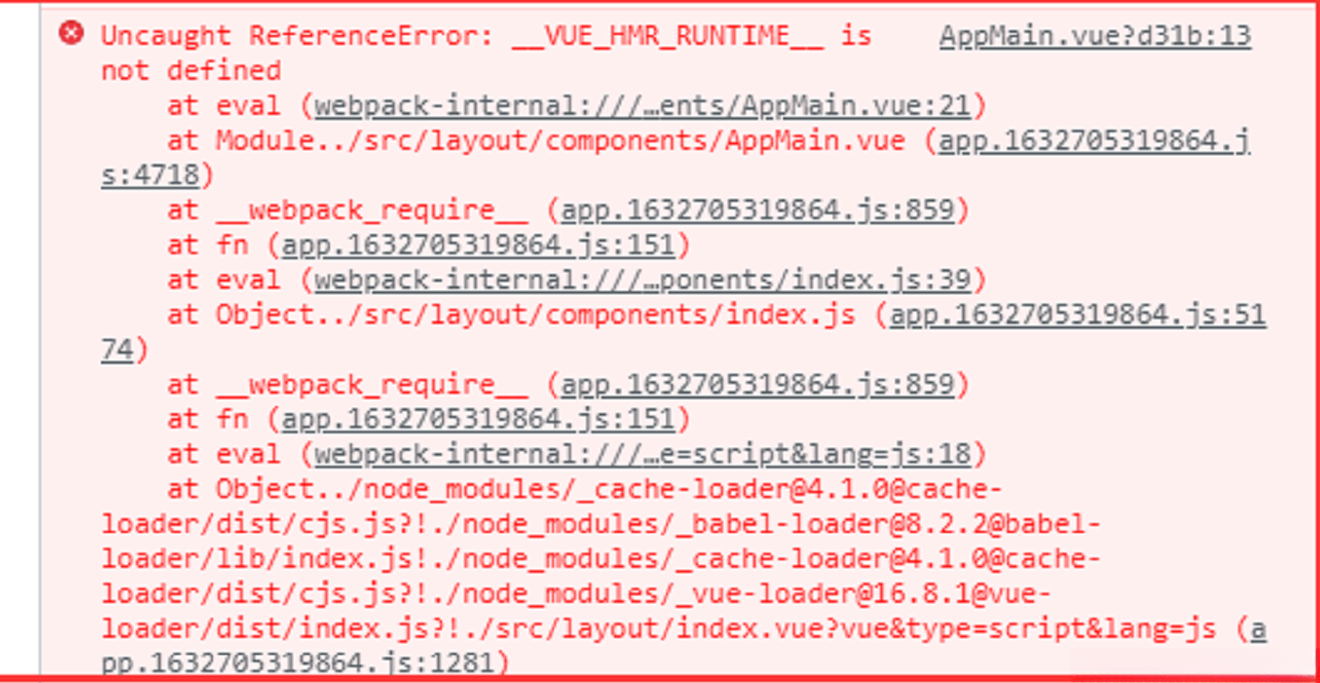Click the 'not defined' error message text
1320x683 pixels.
pyautogui.click(x=189, y=70)
